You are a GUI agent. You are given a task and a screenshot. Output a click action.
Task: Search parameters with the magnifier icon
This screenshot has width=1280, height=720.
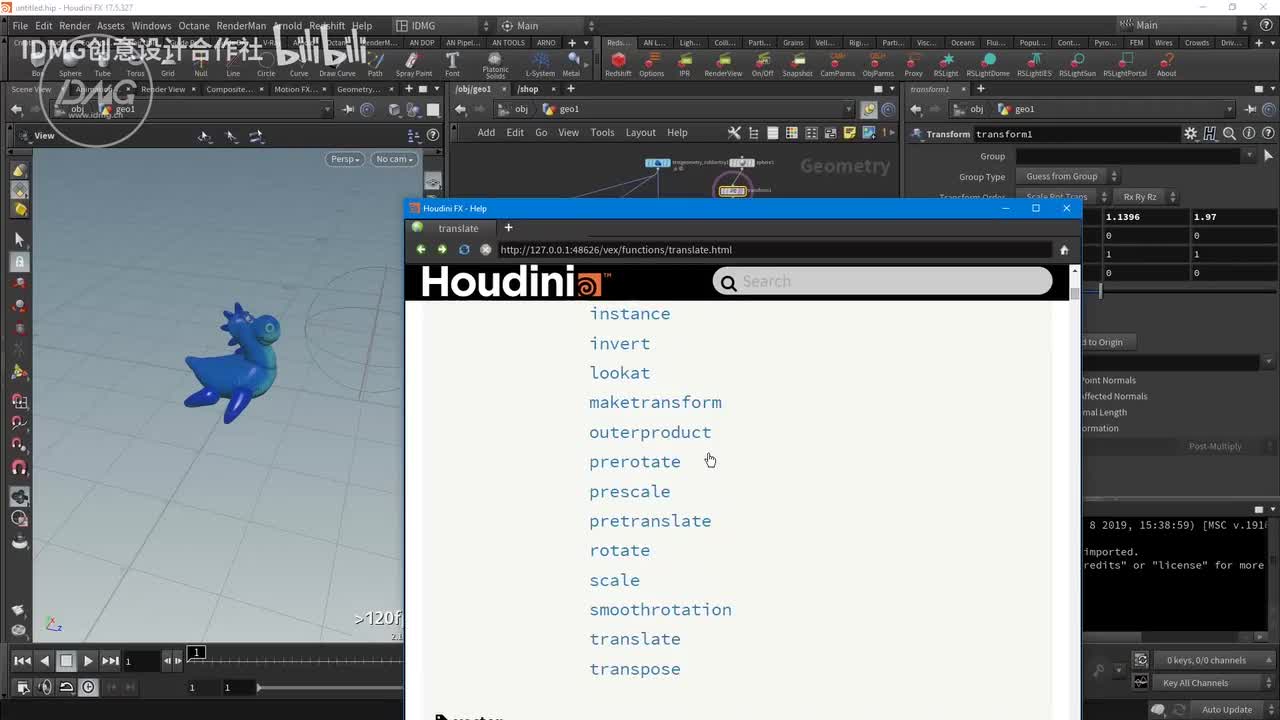1228,133
